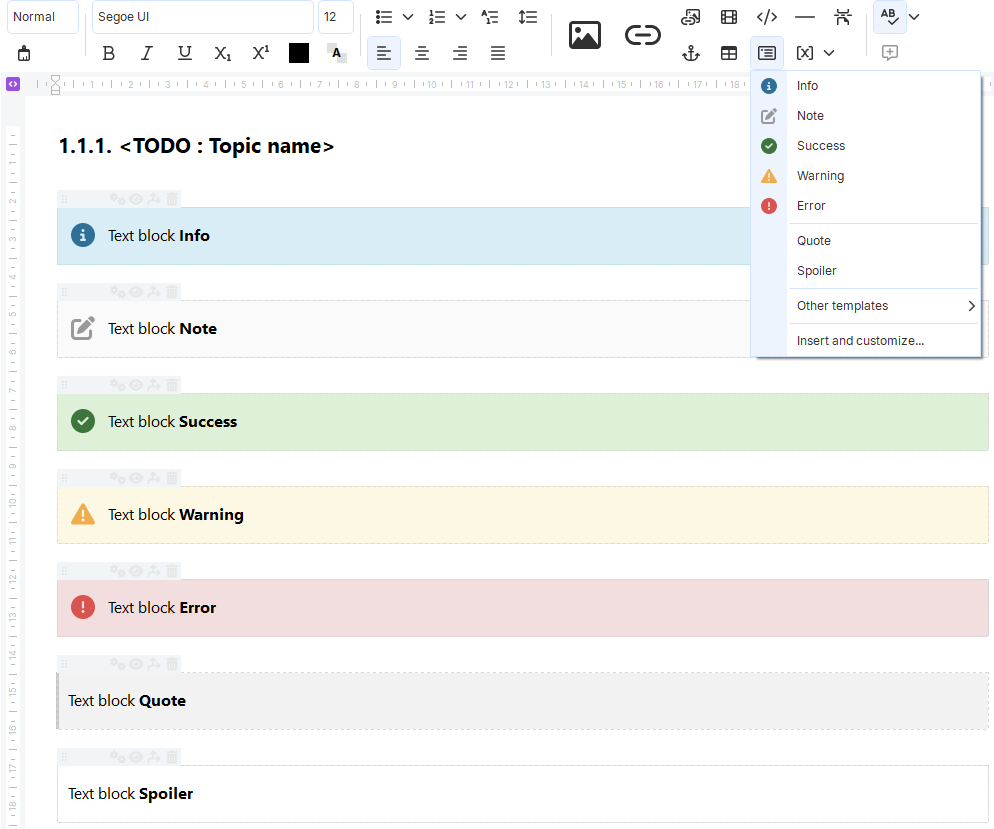
Task: Open font name box showing Segoe UI
Action: (202, 17)
